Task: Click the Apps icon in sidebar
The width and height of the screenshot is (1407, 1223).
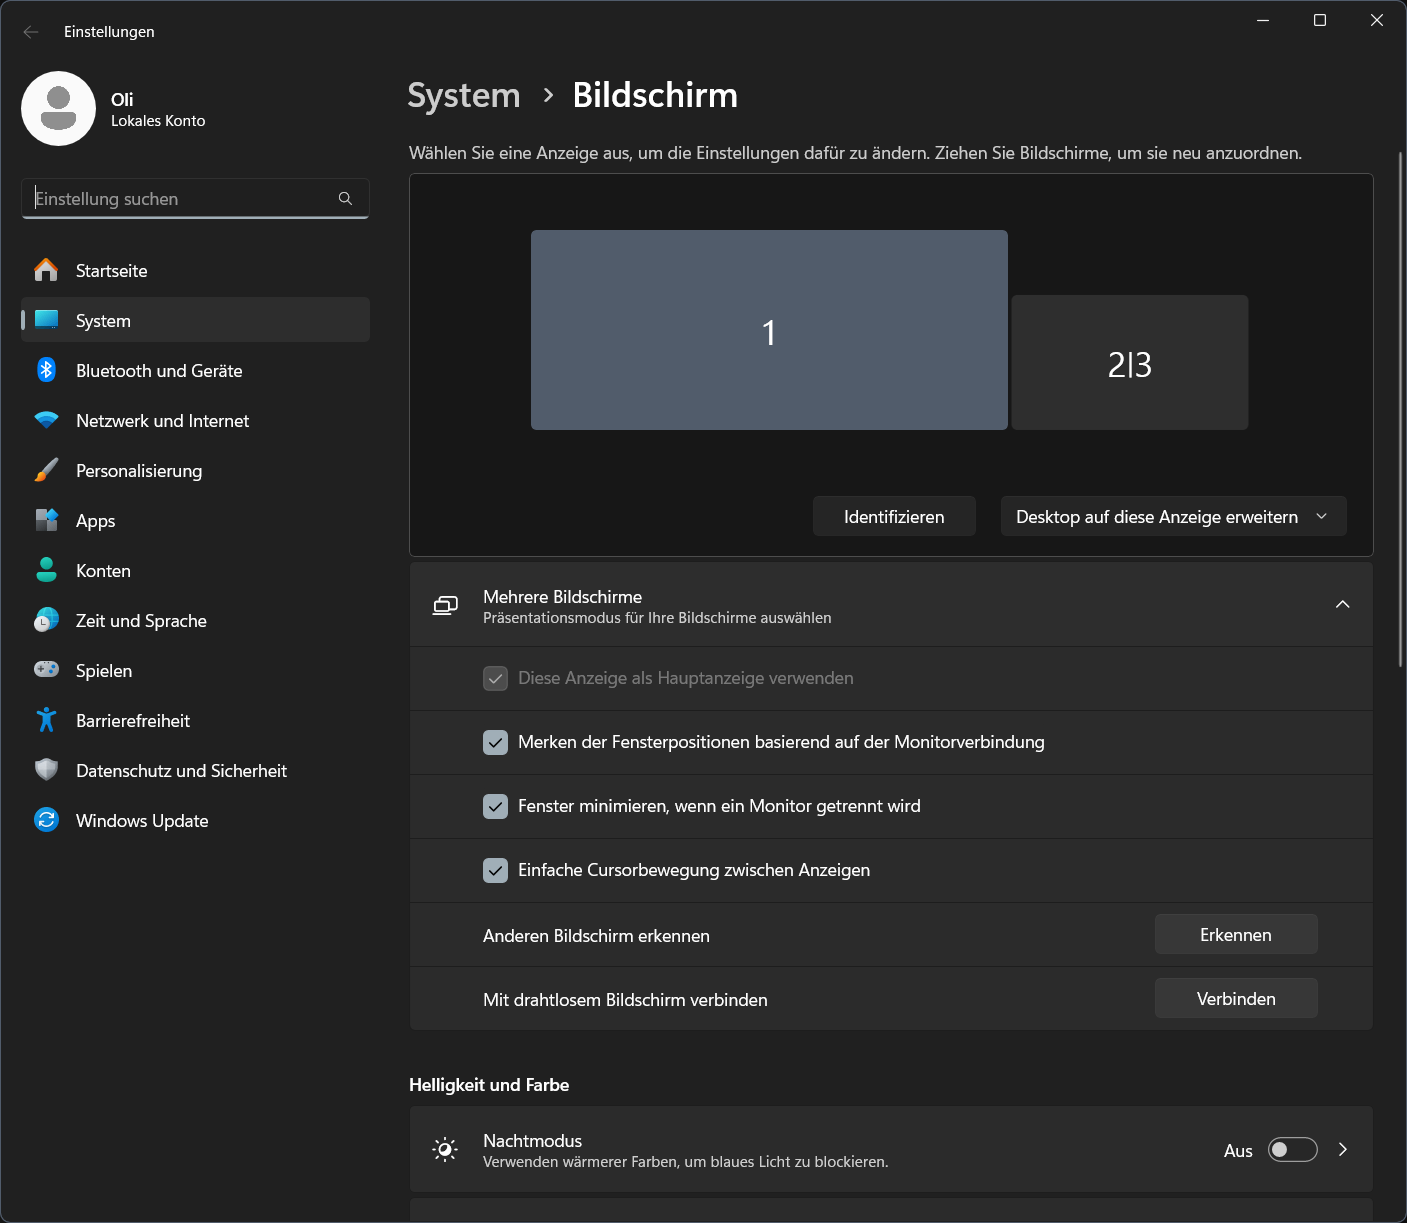Action: (x=46, y=520)
